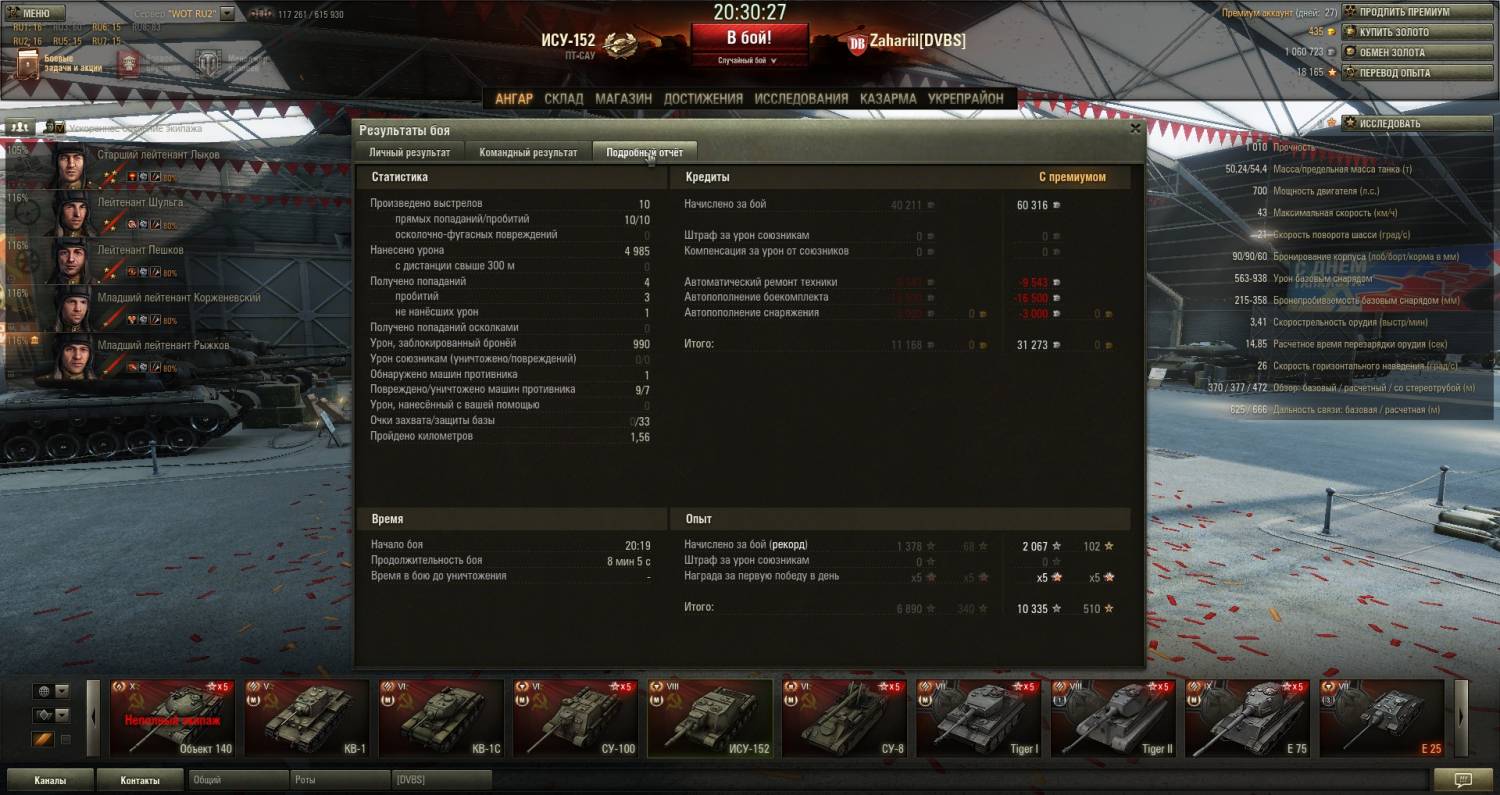Click the chat notification icon at bottom right
This screenshot has height=795, width=1500.
coord(1462,779)
